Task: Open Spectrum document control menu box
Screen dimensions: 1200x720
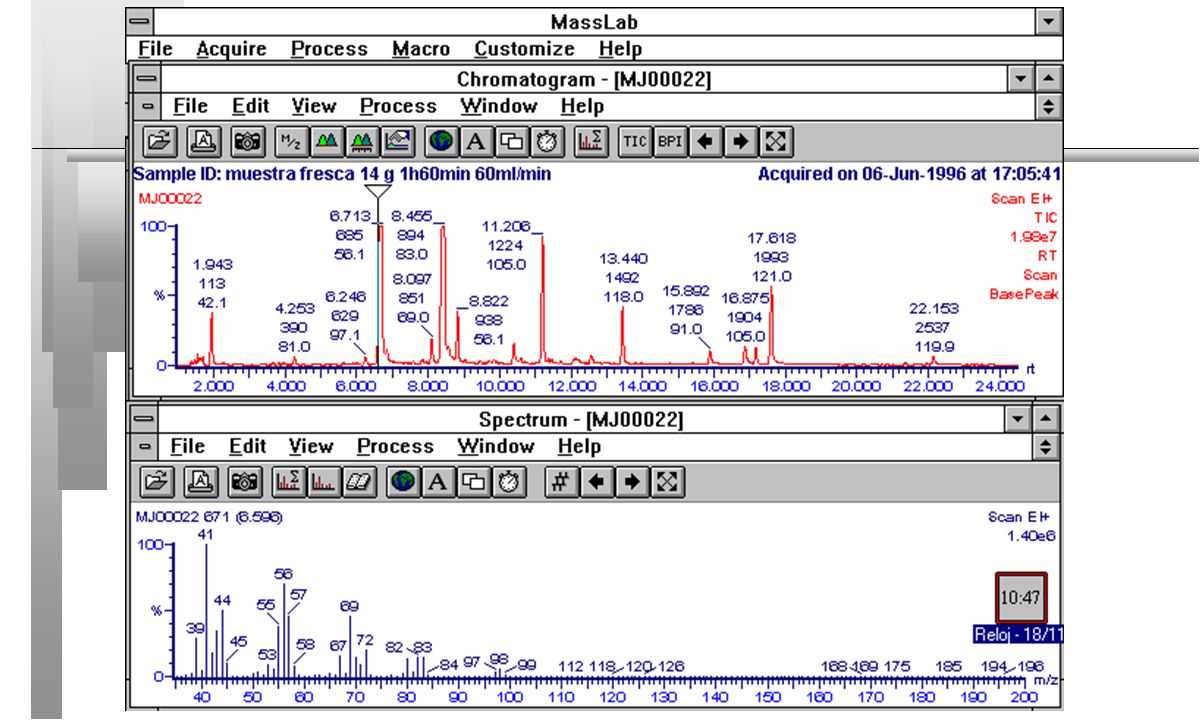Action: (x=147, y=446)
